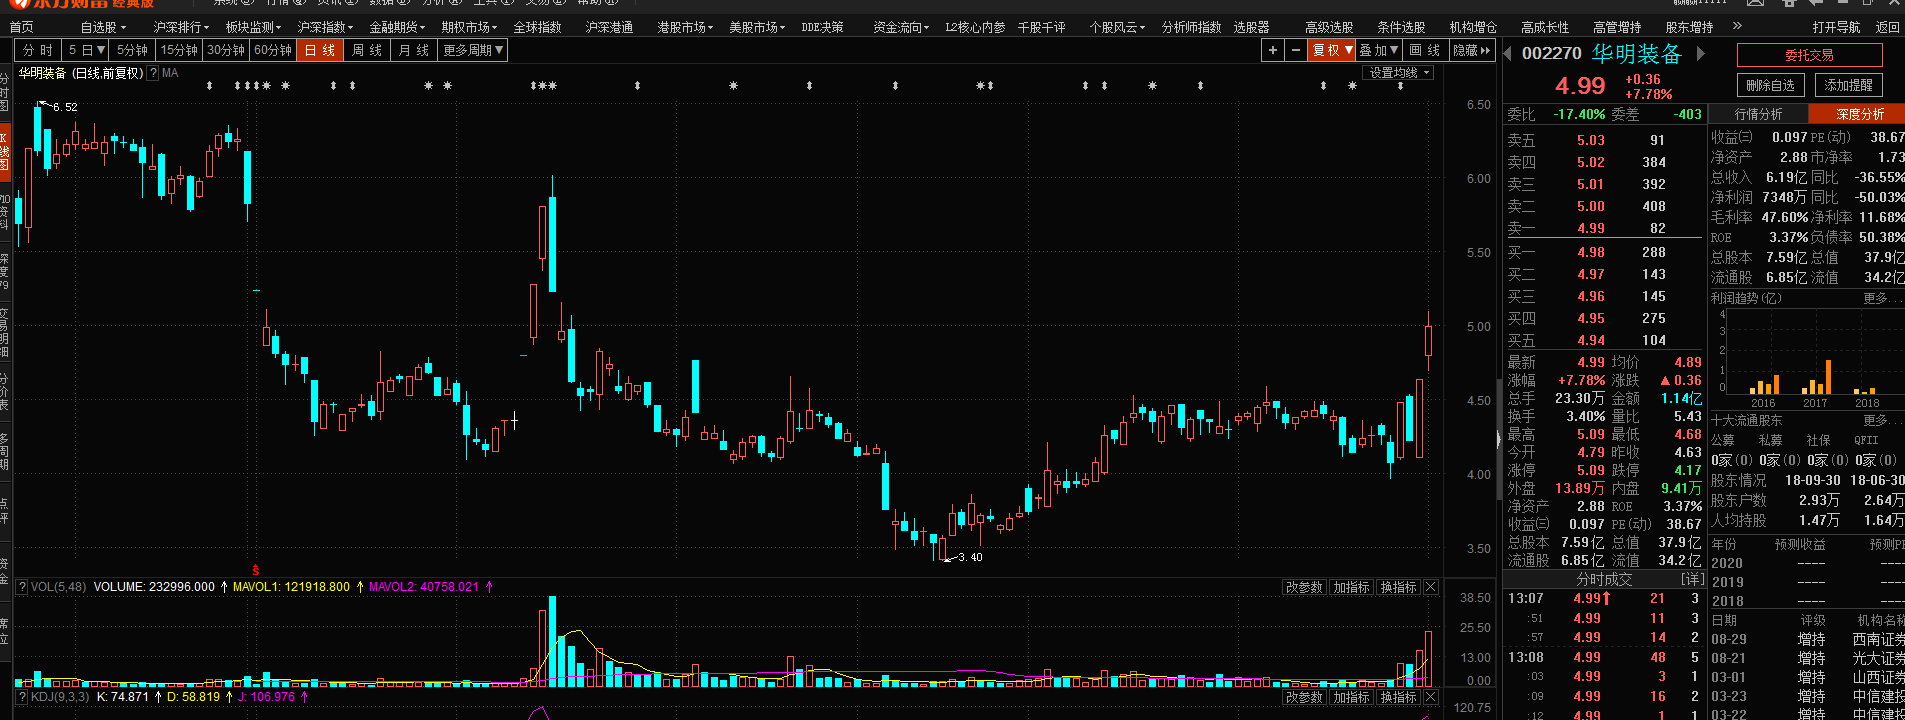
Task: Open the 画线 drawing tool
Action: click(x=1425, y=50)
